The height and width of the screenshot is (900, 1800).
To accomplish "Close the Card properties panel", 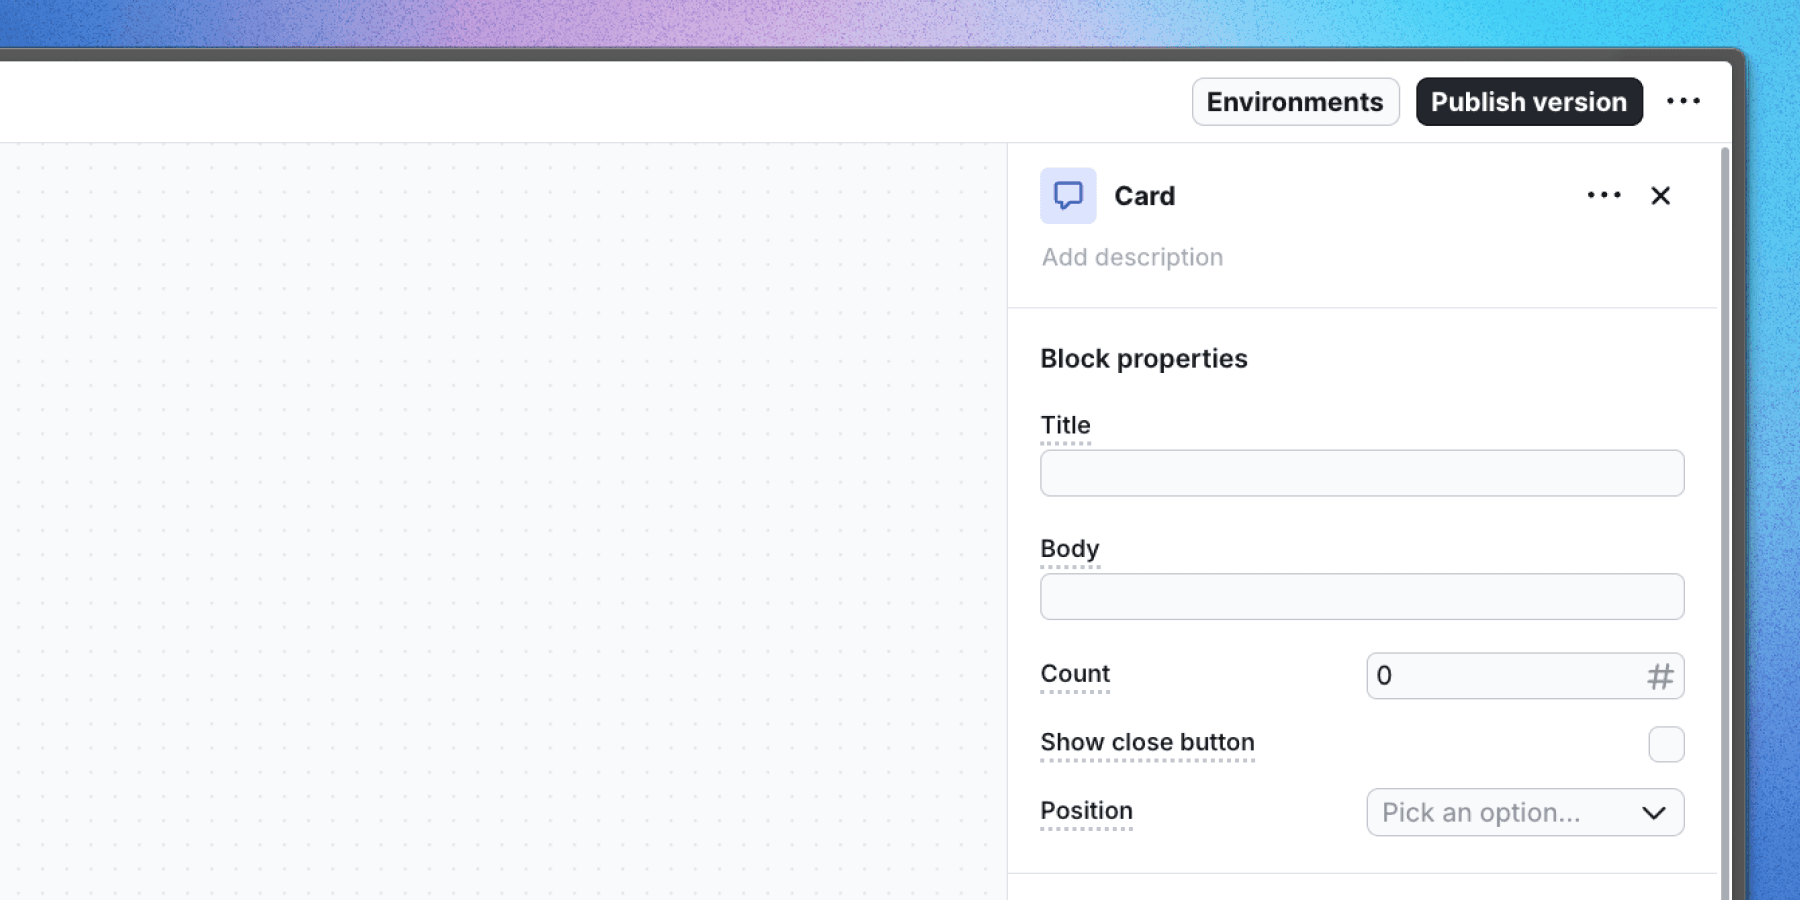I will (1660, 196).
